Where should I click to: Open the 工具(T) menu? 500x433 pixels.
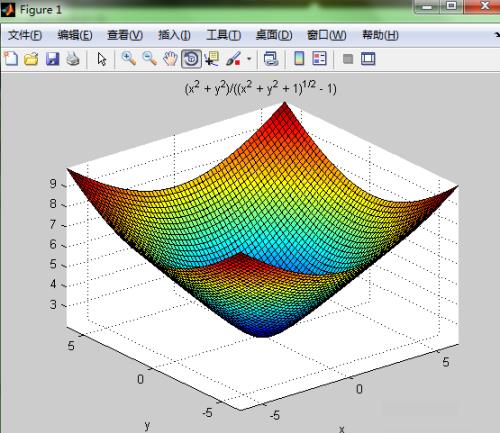224,35
